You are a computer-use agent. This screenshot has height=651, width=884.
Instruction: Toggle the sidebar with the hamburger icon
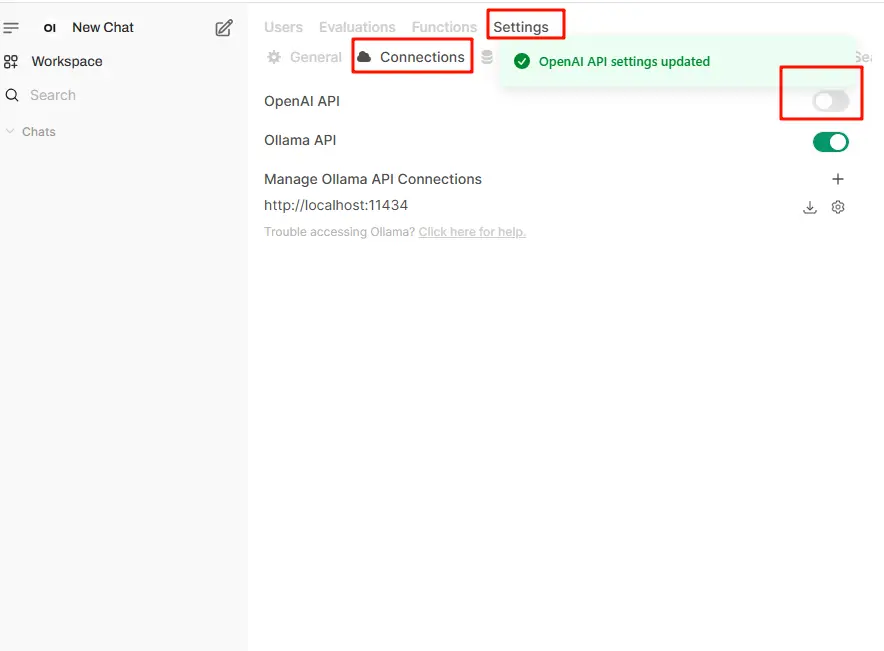coord(12,28)
